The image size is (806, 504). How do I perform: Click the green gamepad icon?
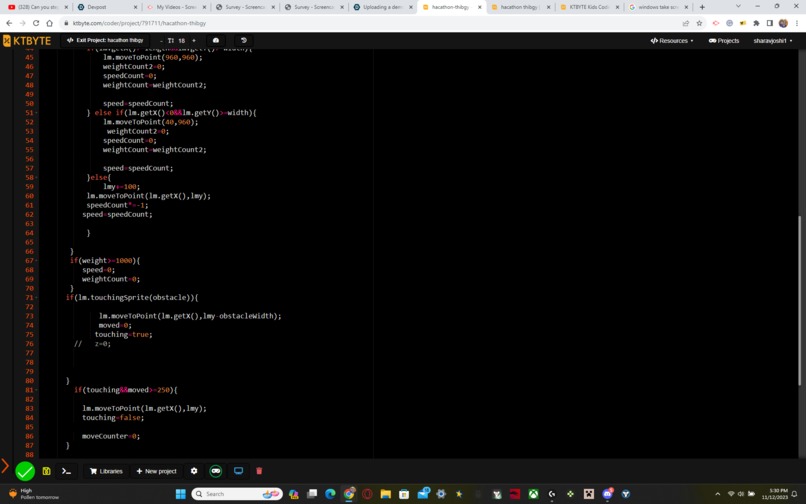click(216, 471)
